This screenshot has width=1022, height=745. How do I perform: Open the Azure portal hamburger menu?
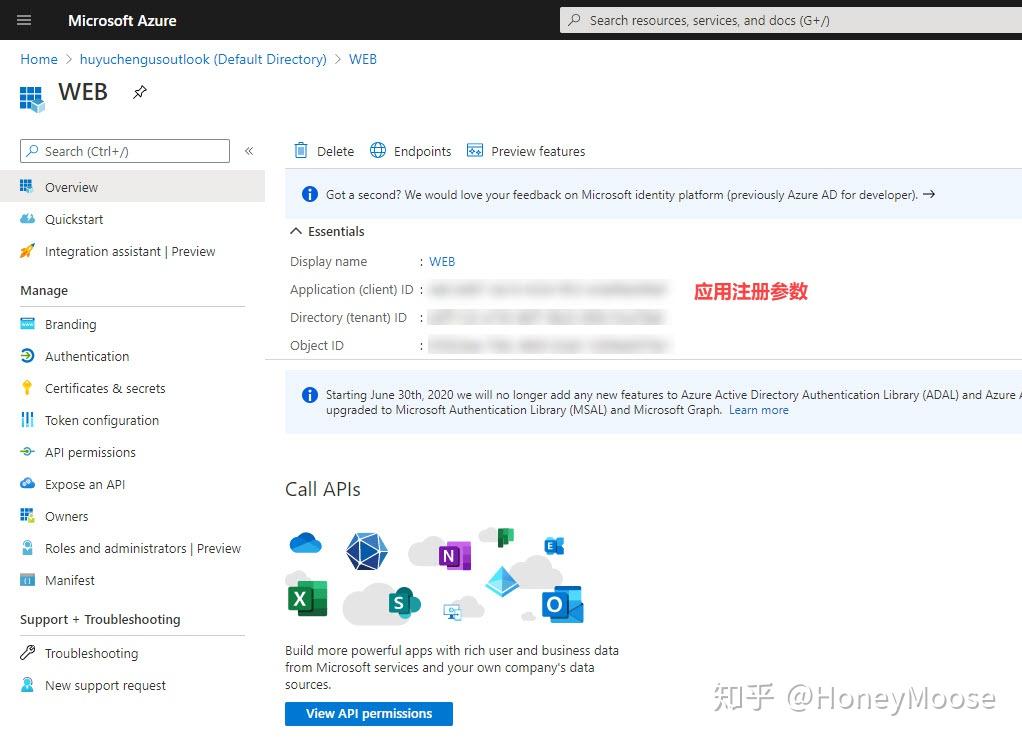[x=23, y=20]
